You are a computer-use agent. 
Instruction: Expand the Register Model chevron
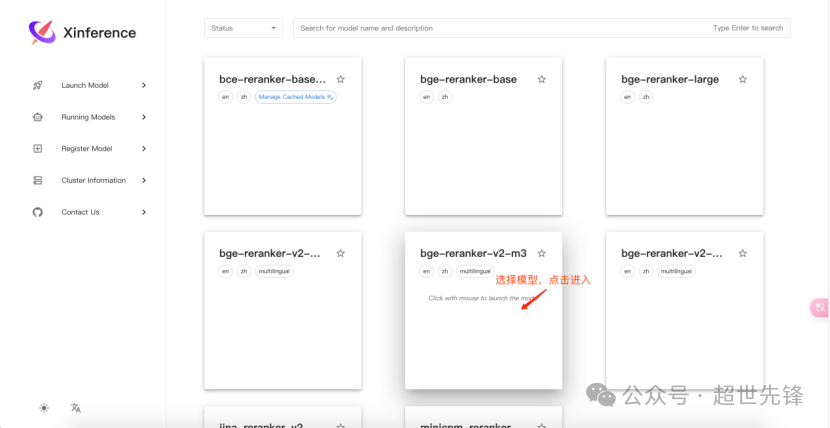(144, 149)
